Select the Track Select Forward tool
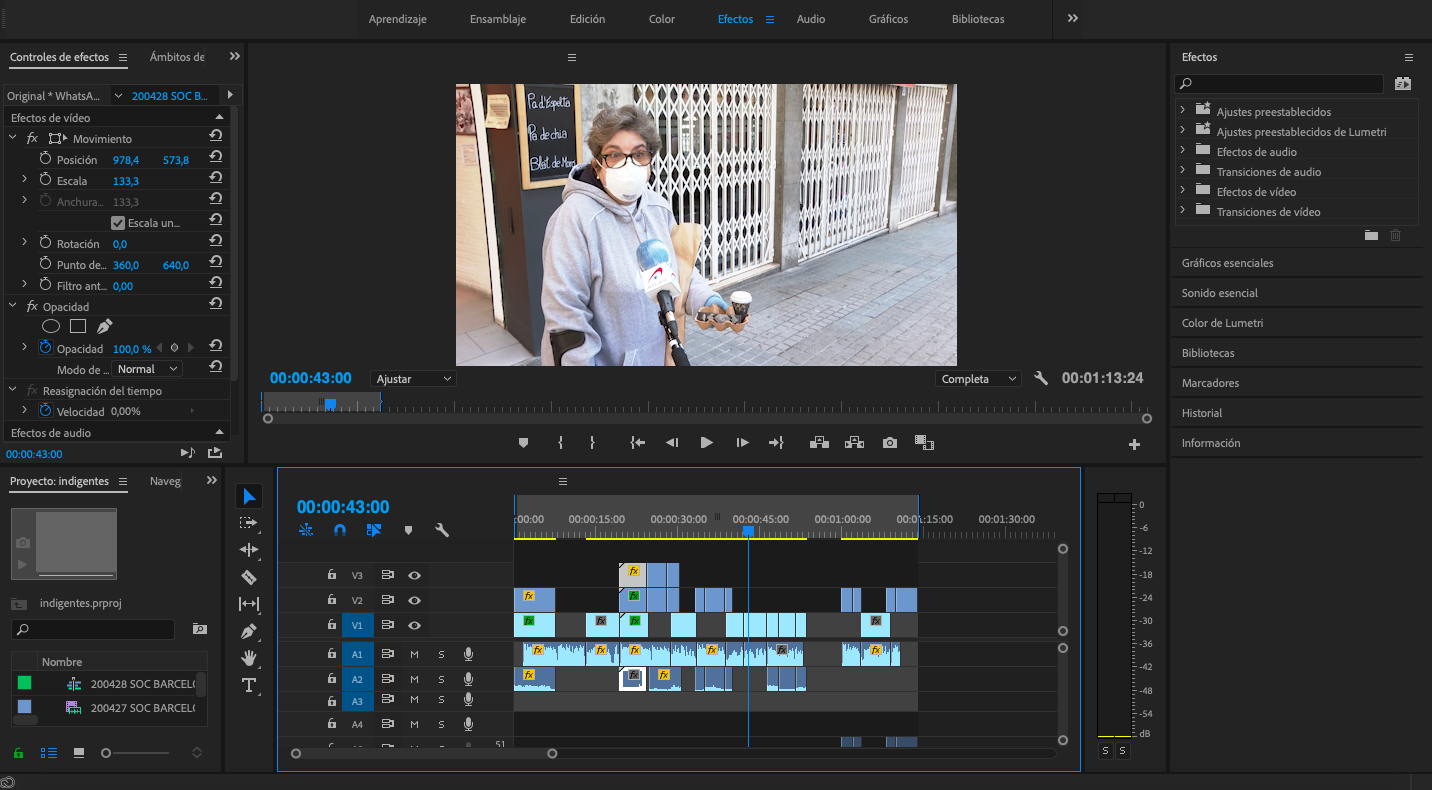The width and height of the screenshot is (1432, 790). pos(249,522)
